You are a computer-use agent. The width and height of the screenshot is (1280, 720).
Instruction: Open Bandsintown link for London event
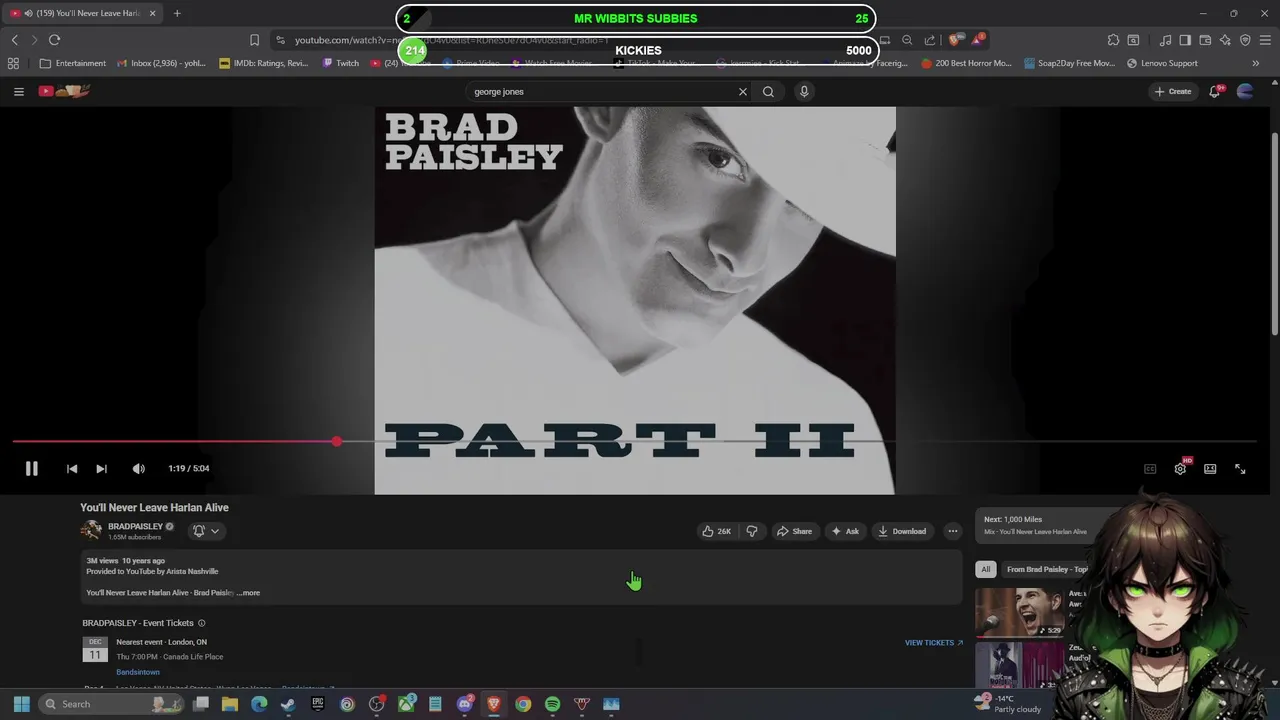pyautogui.click(x=138, y=672)
